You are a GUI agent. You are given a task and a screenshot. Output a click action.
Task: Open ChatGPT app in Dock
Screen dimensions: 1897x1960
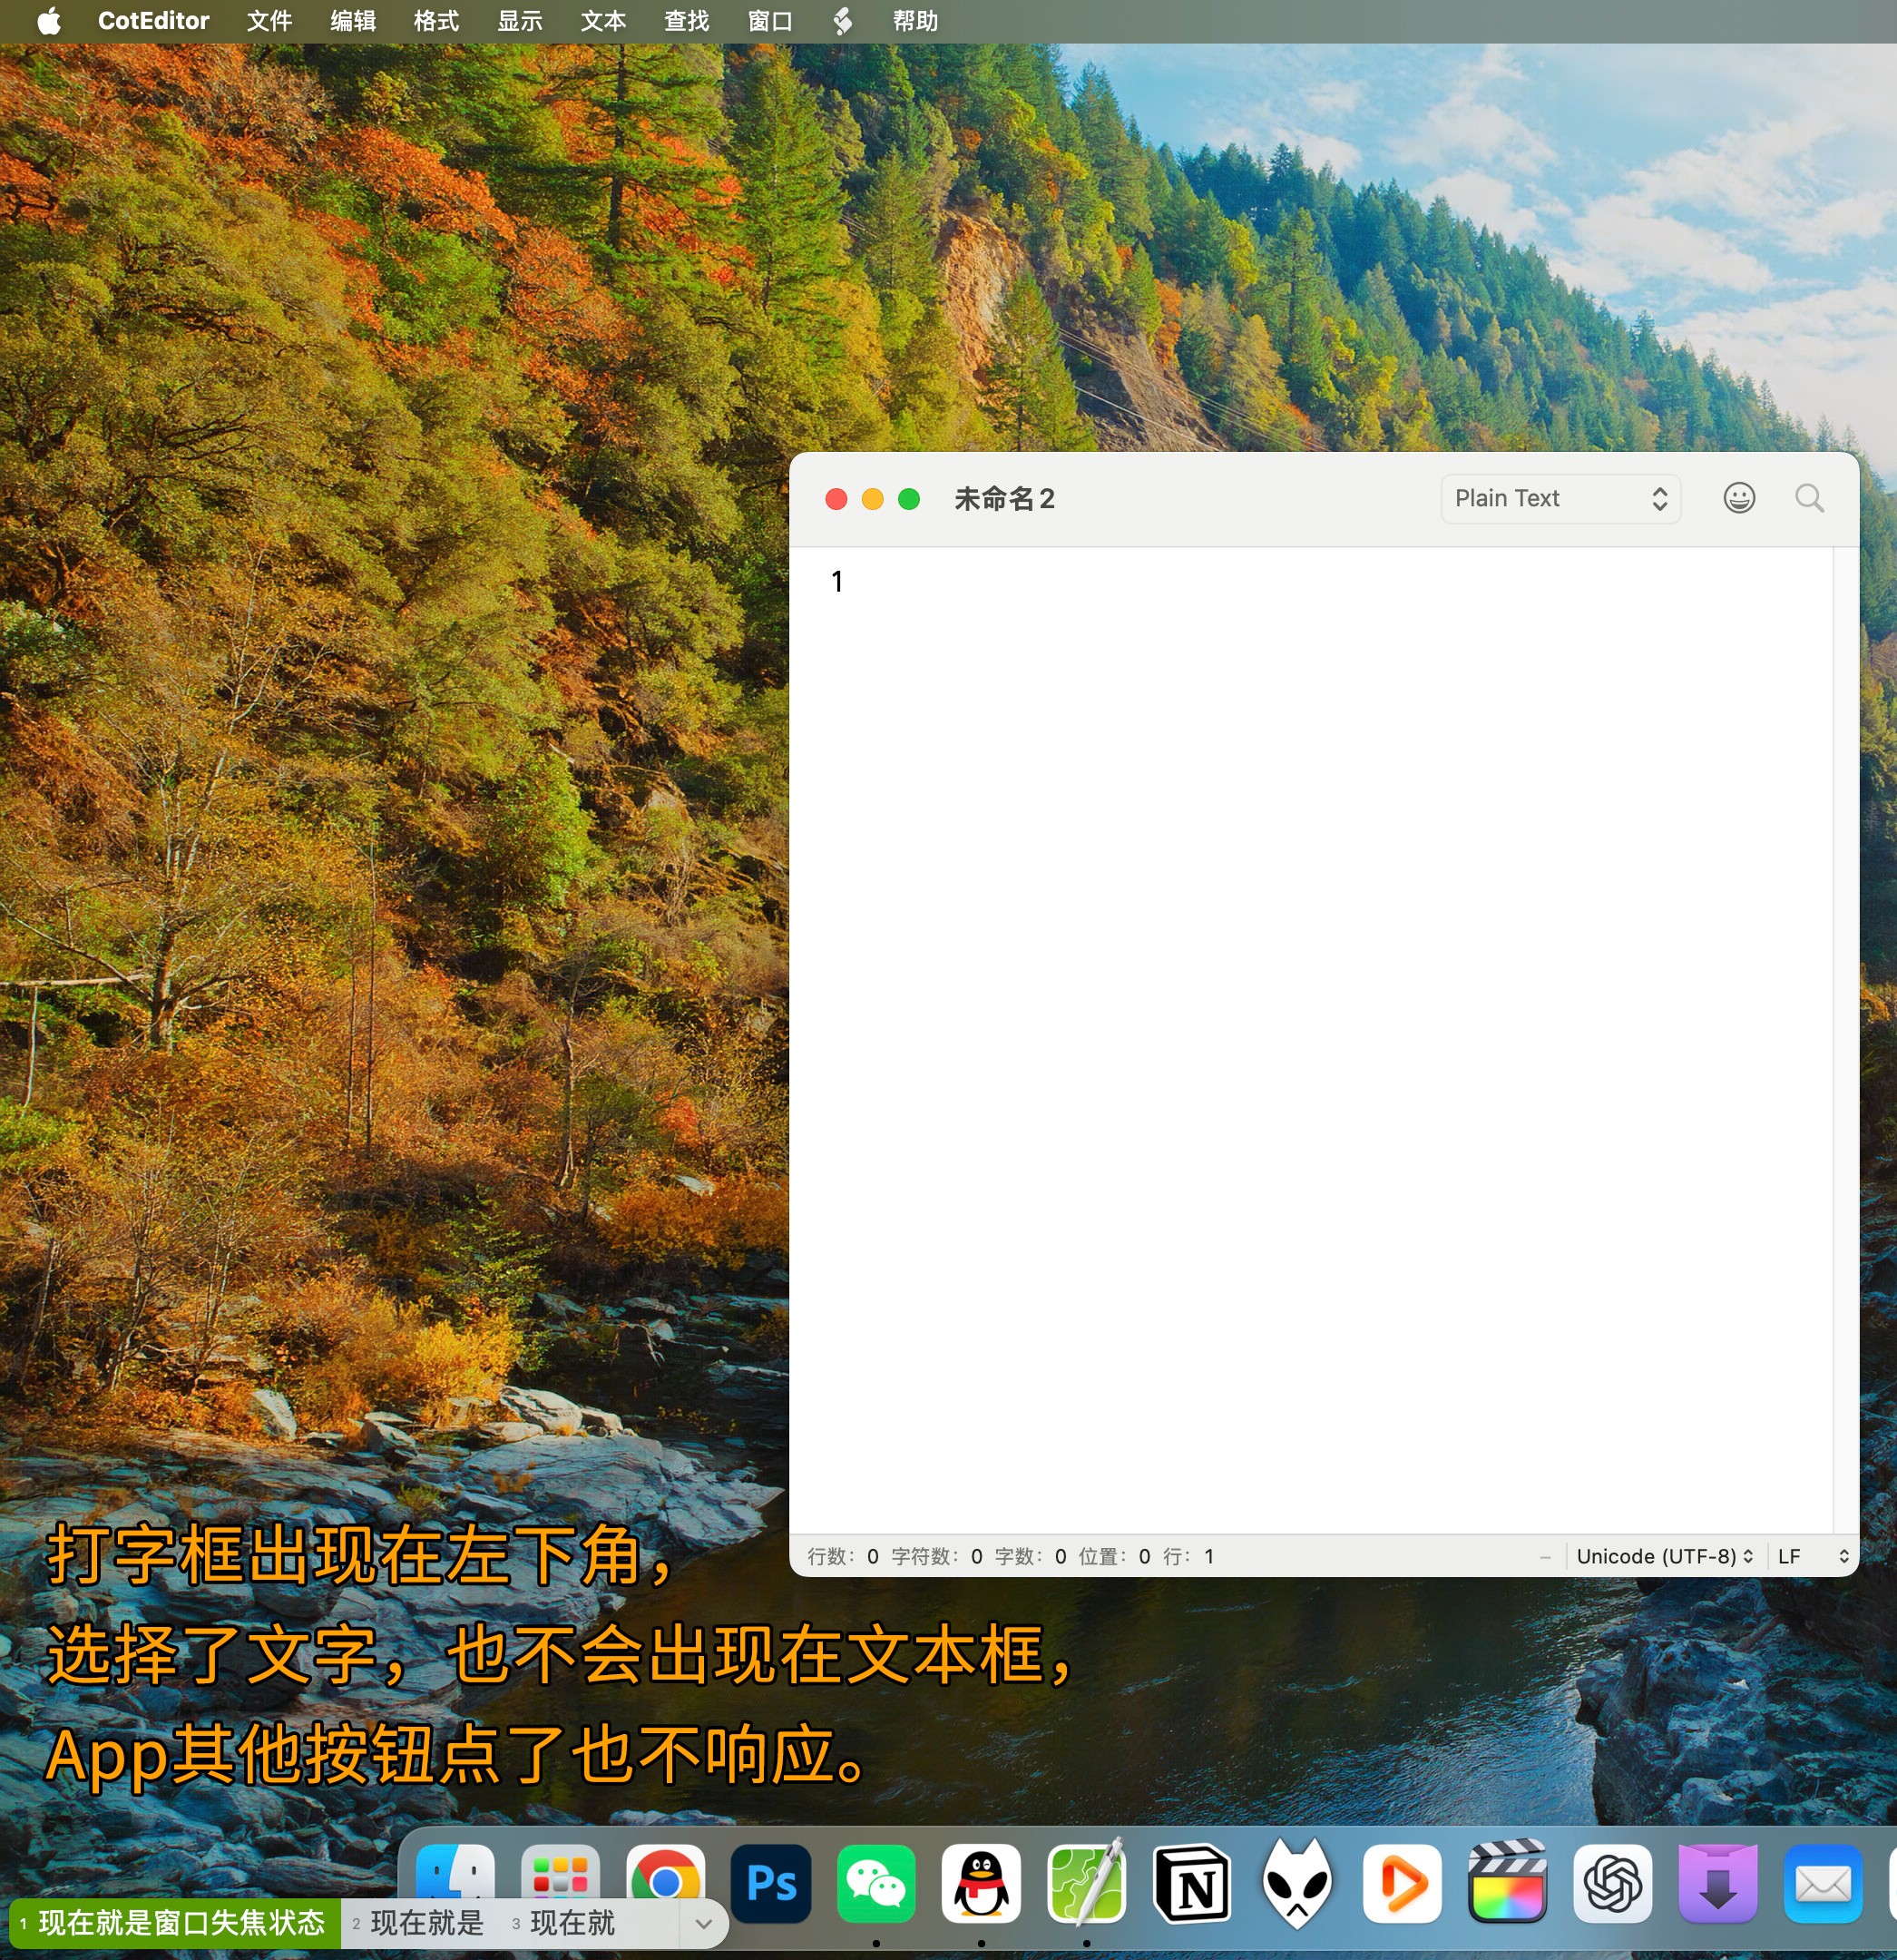[x=1612, y=1883]
